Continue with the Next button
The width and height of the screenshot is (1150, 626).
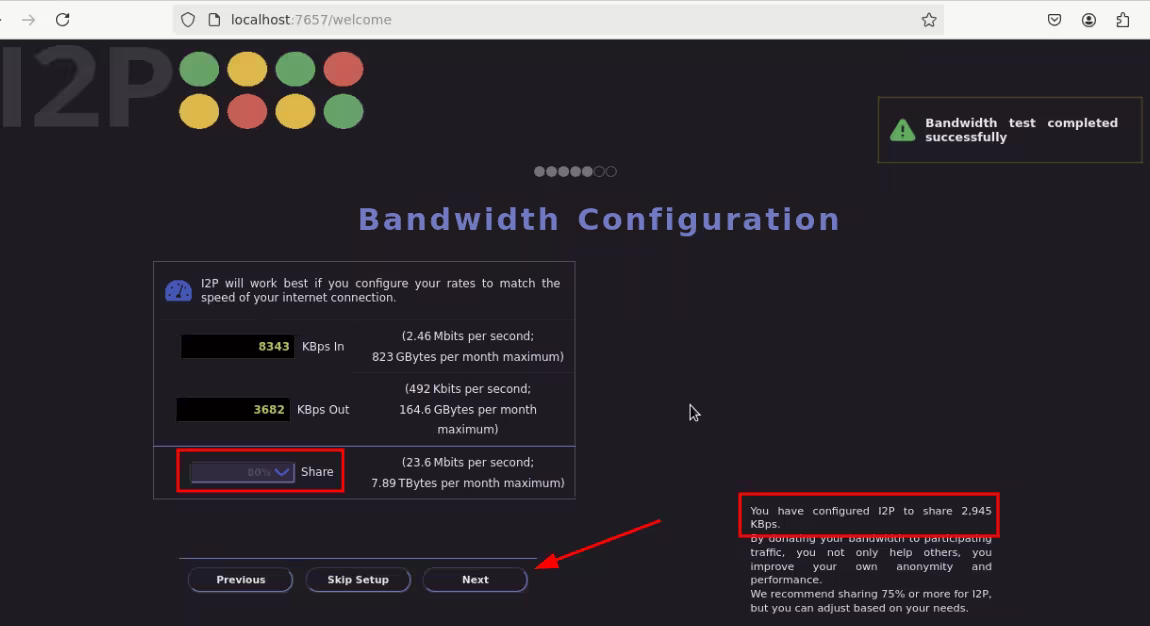tap(475, 580)
